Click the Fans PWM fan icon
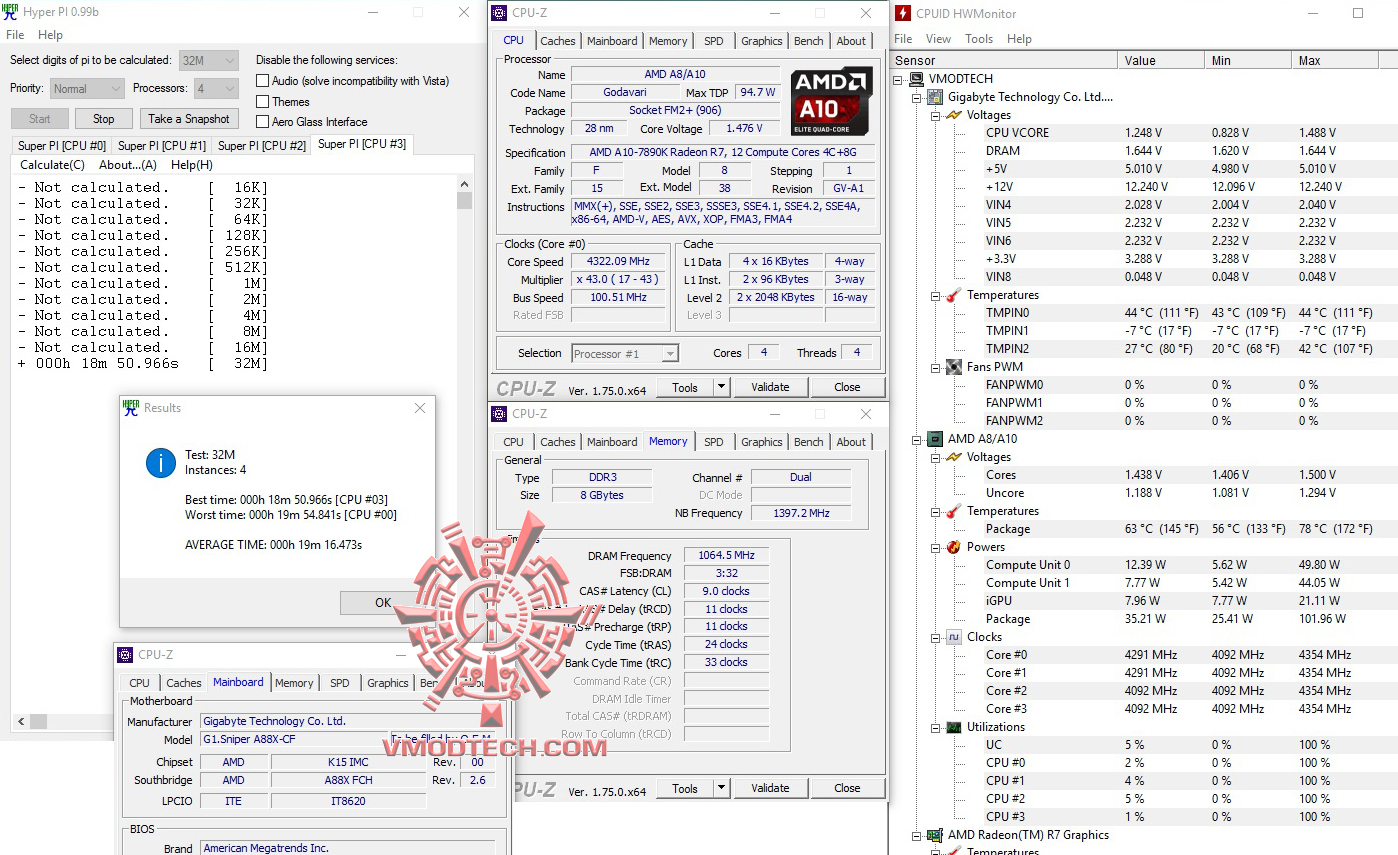The height and width of the screenshot is (855, 1398). pyautogui.click(x=954, y=367)
